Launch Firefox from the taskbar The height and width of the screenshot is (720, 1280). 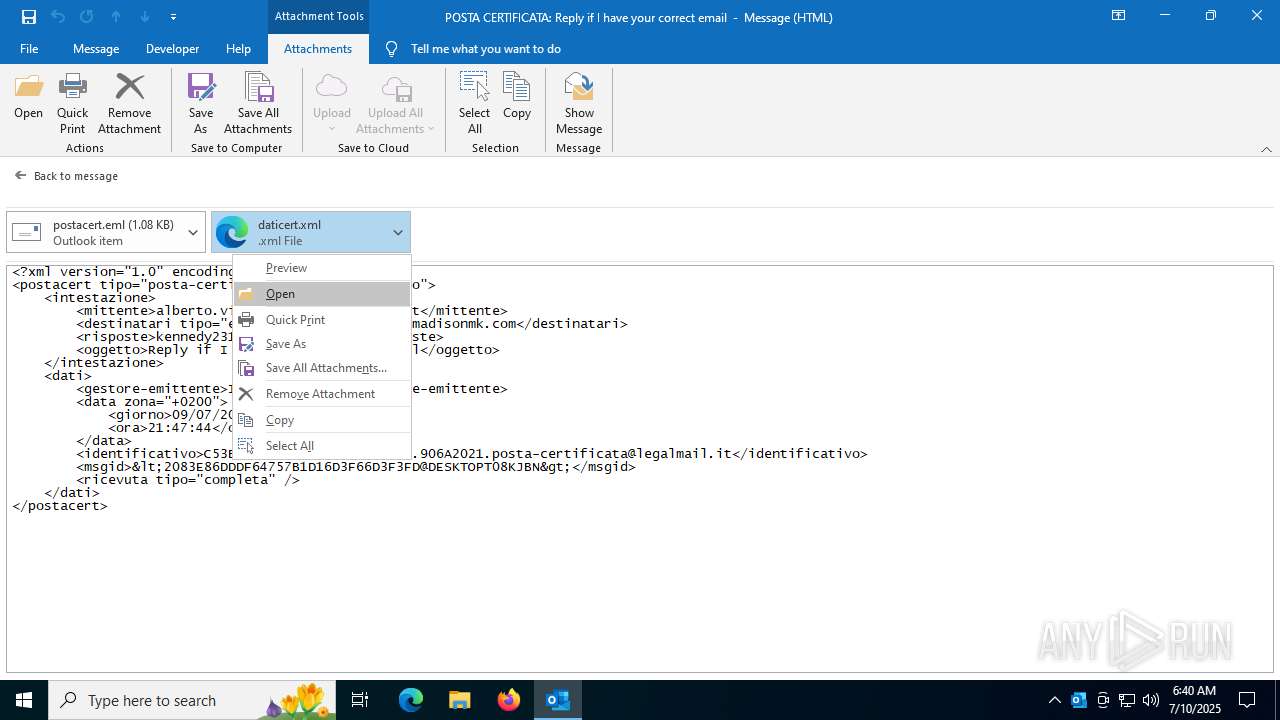point(509,700)
